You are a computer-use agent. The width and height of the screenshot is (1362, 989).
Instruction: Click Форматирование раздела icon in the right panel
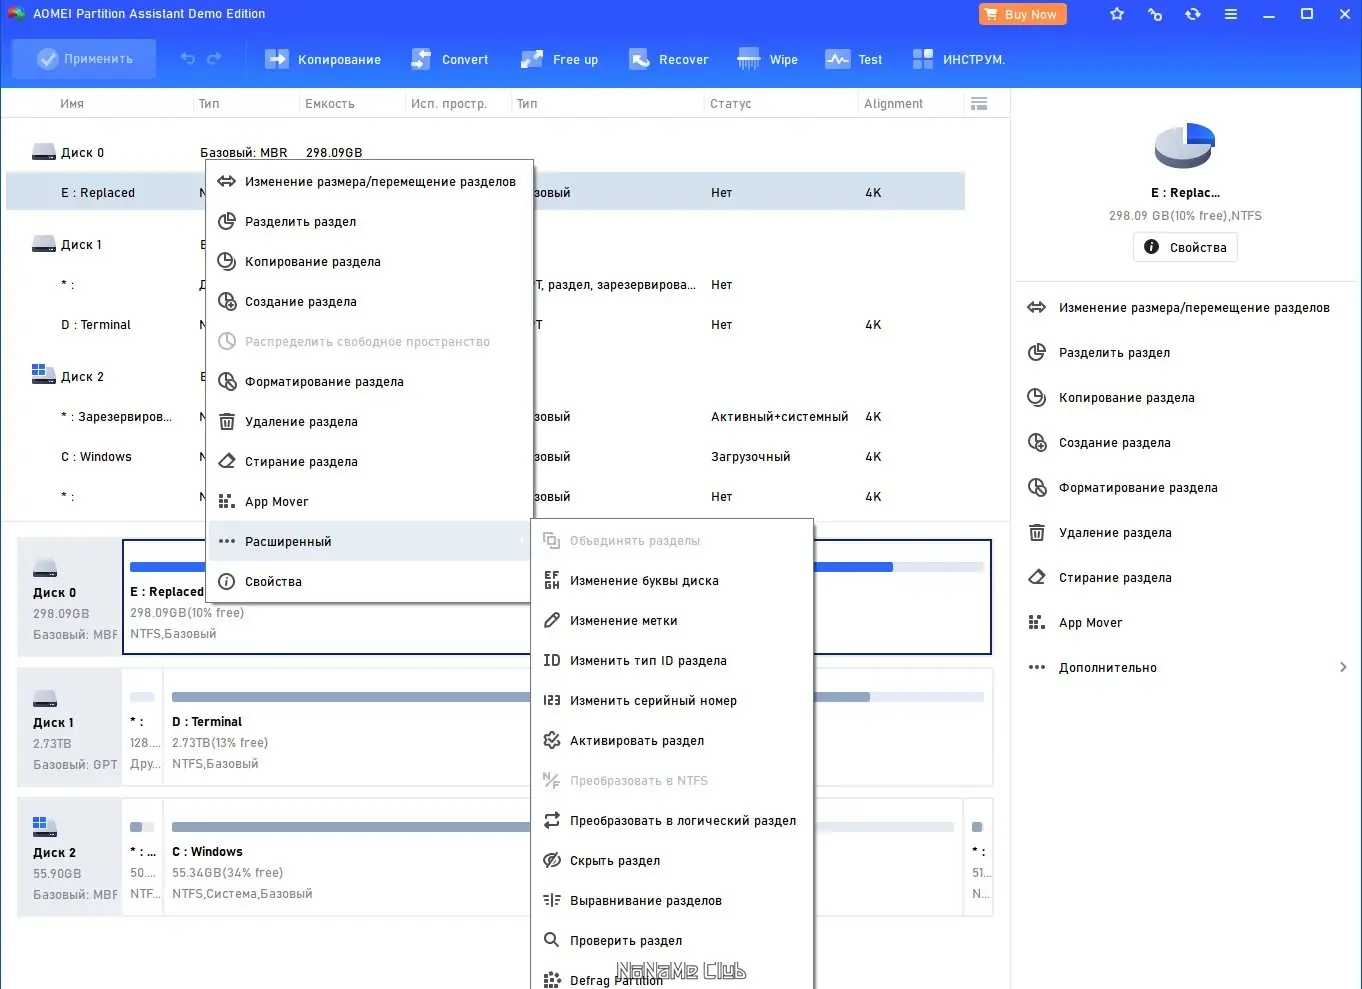click(x=1037, y=487)
